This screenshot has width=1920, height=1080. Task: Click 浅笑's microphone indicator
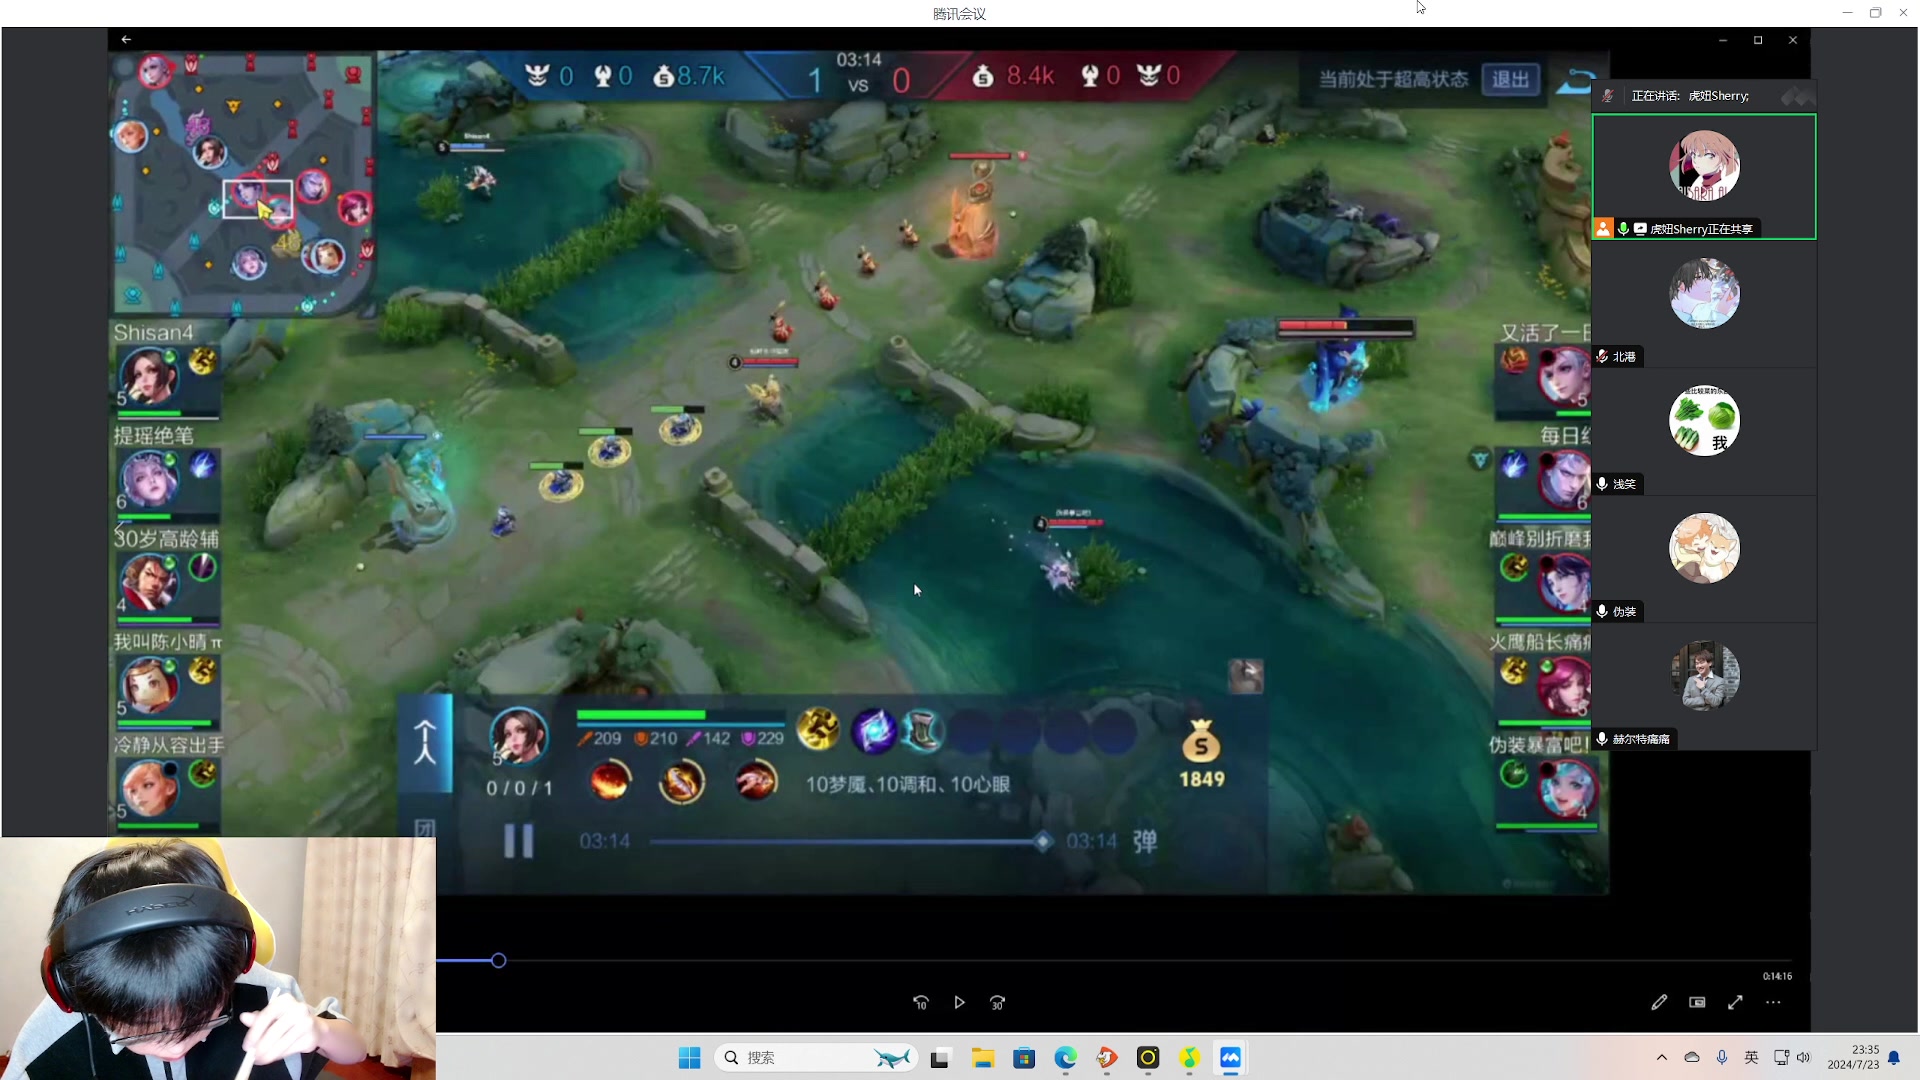[1602, 484]
